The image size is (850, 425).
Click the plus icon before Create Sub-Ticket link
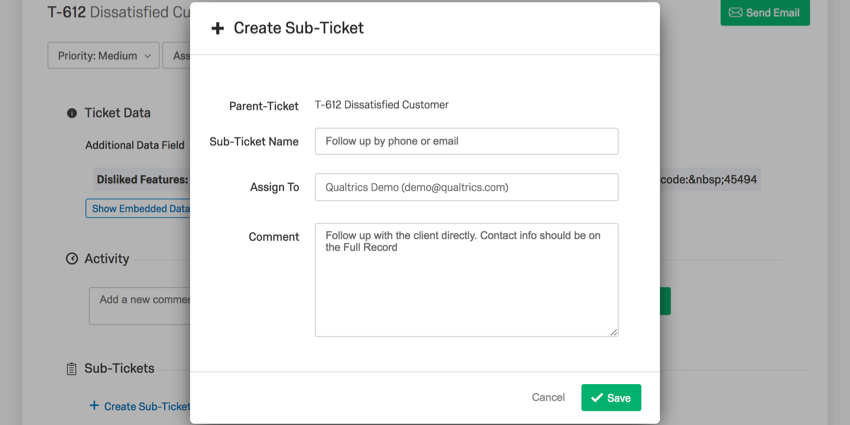94,405
